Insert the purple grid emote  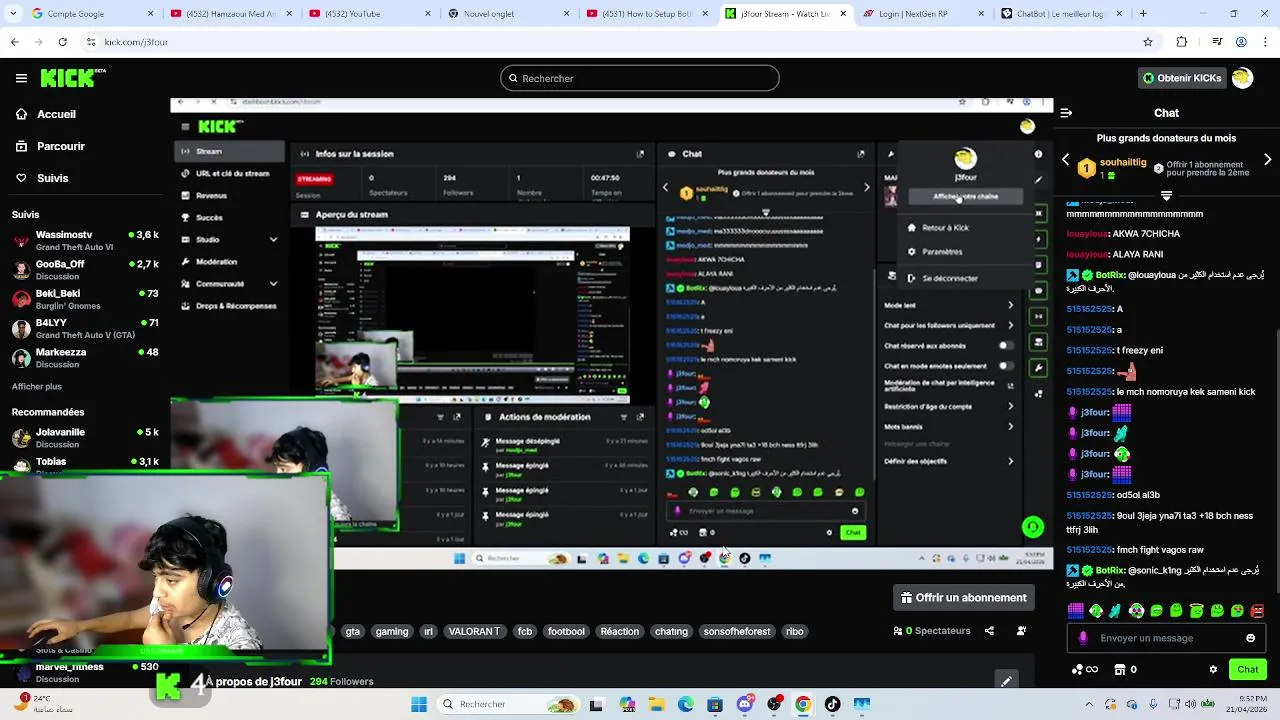point(1075,610)
